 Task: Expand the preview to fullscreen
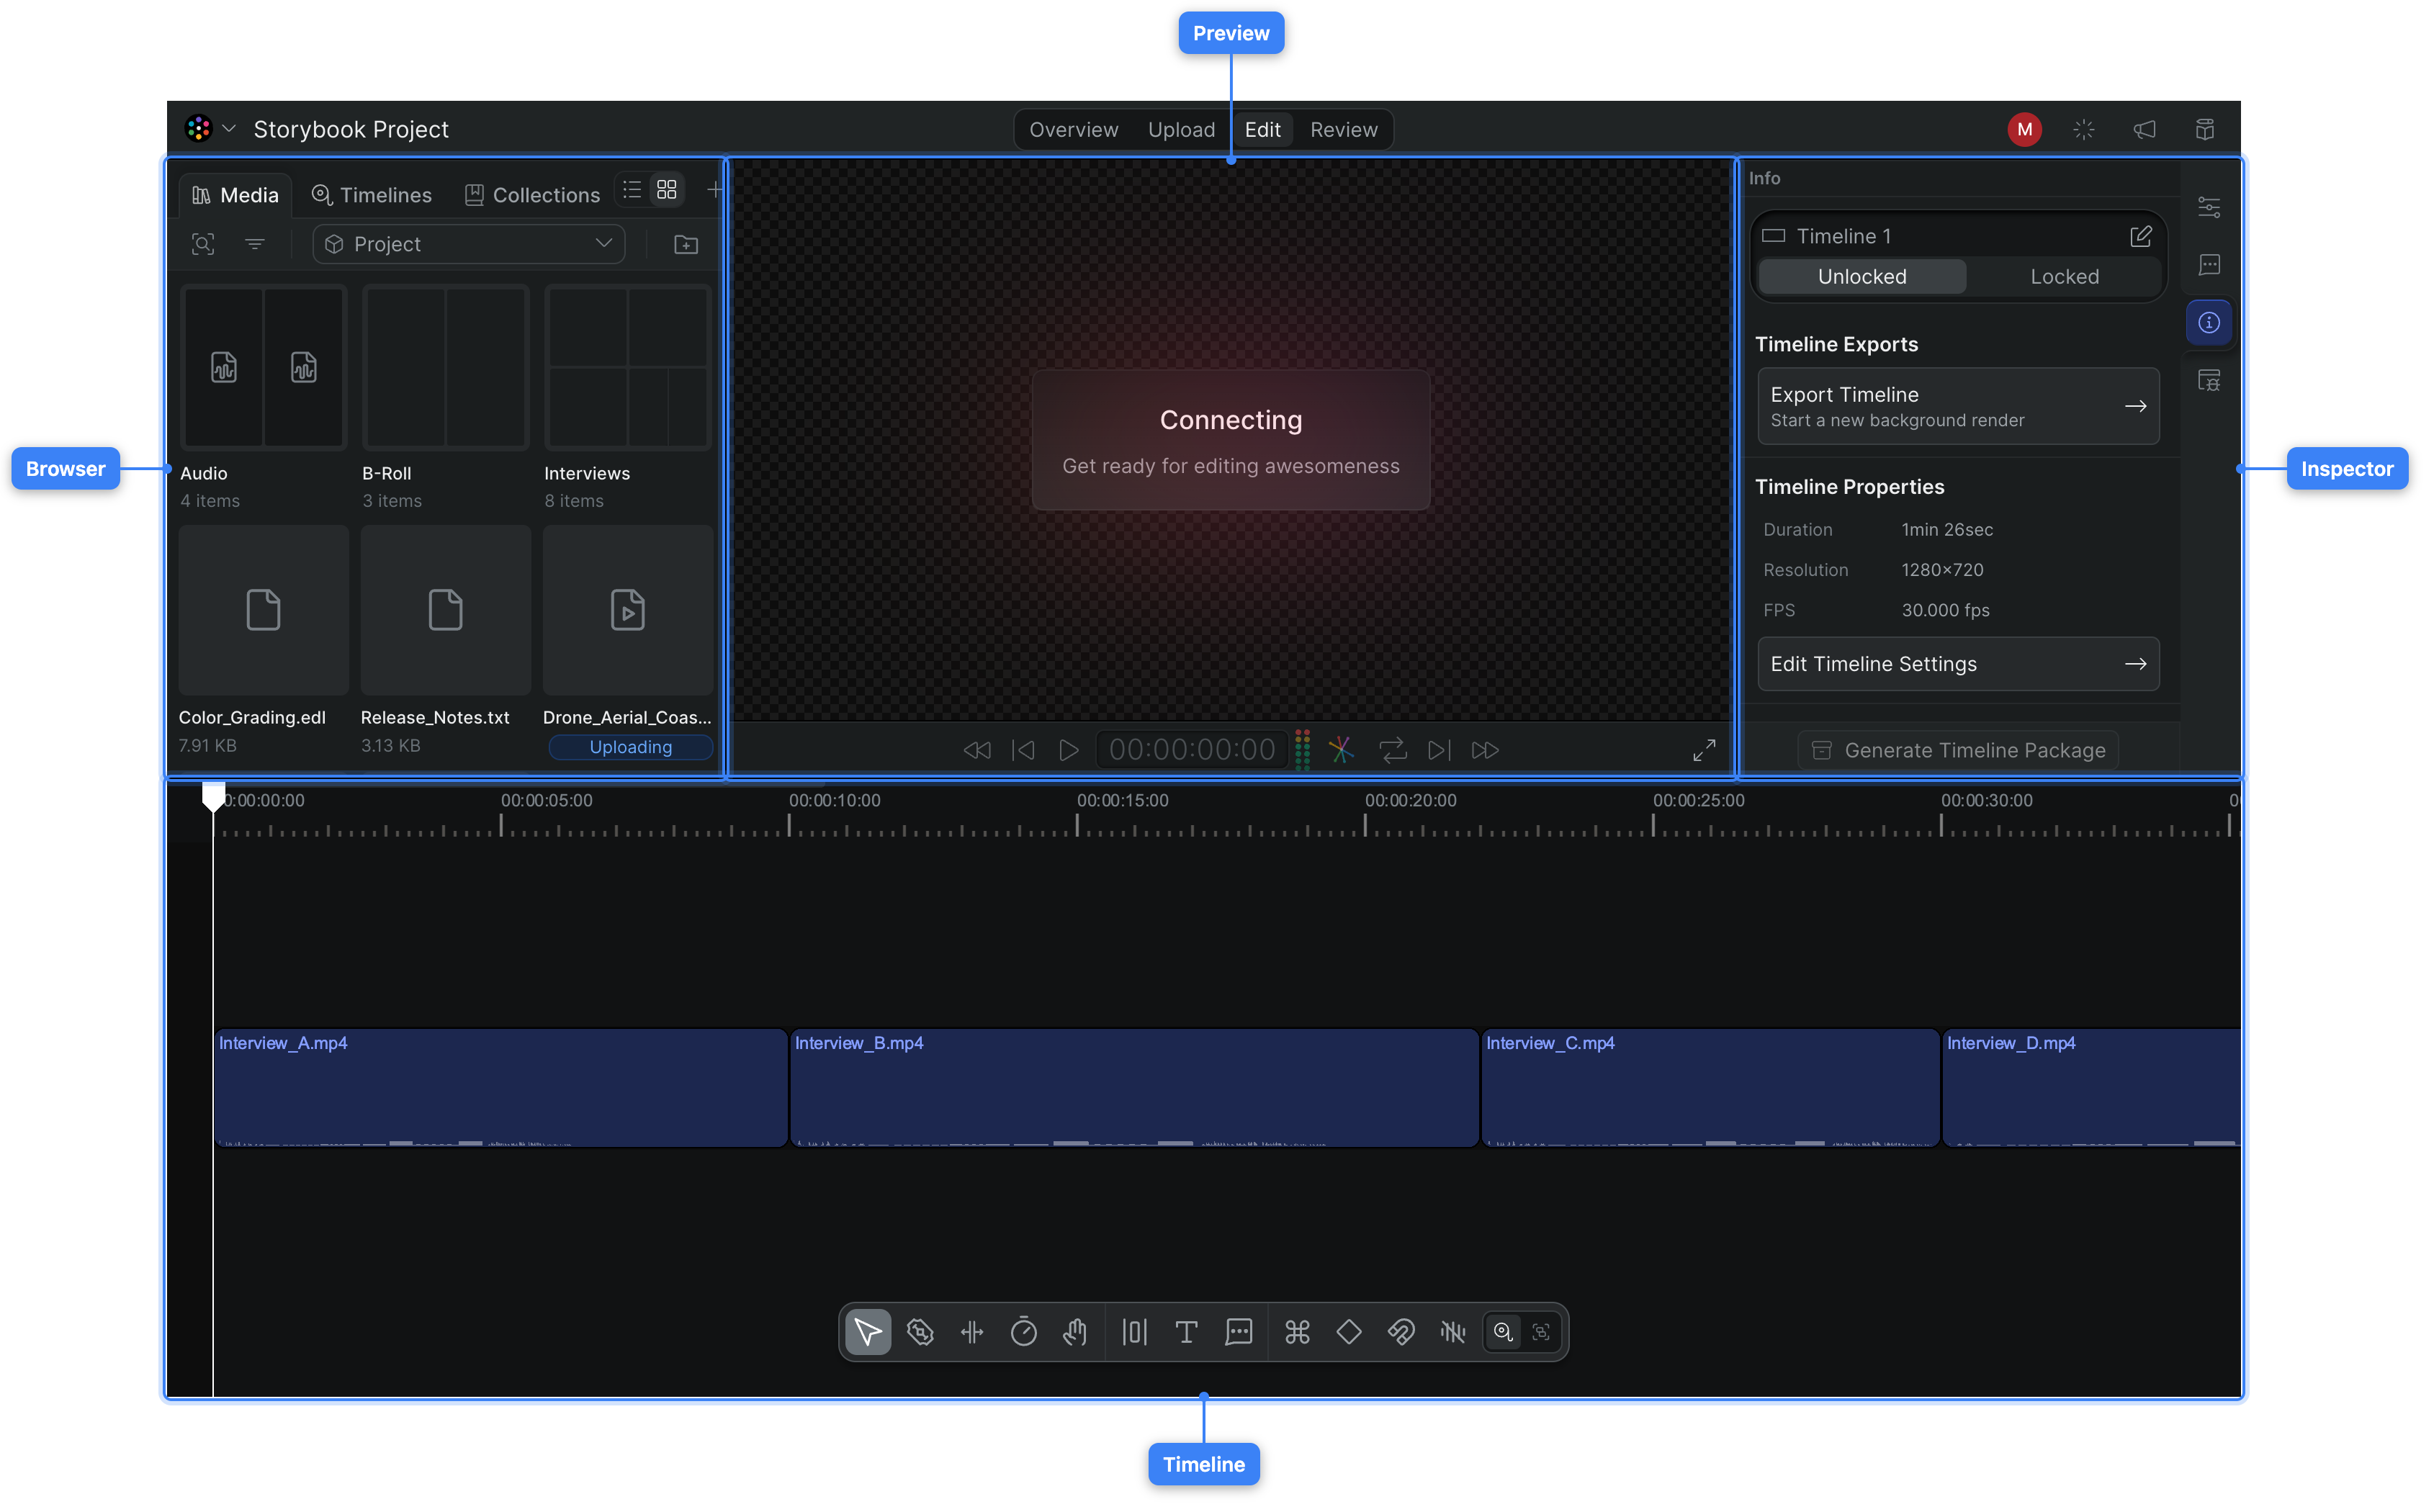[x=1704, y=750]
